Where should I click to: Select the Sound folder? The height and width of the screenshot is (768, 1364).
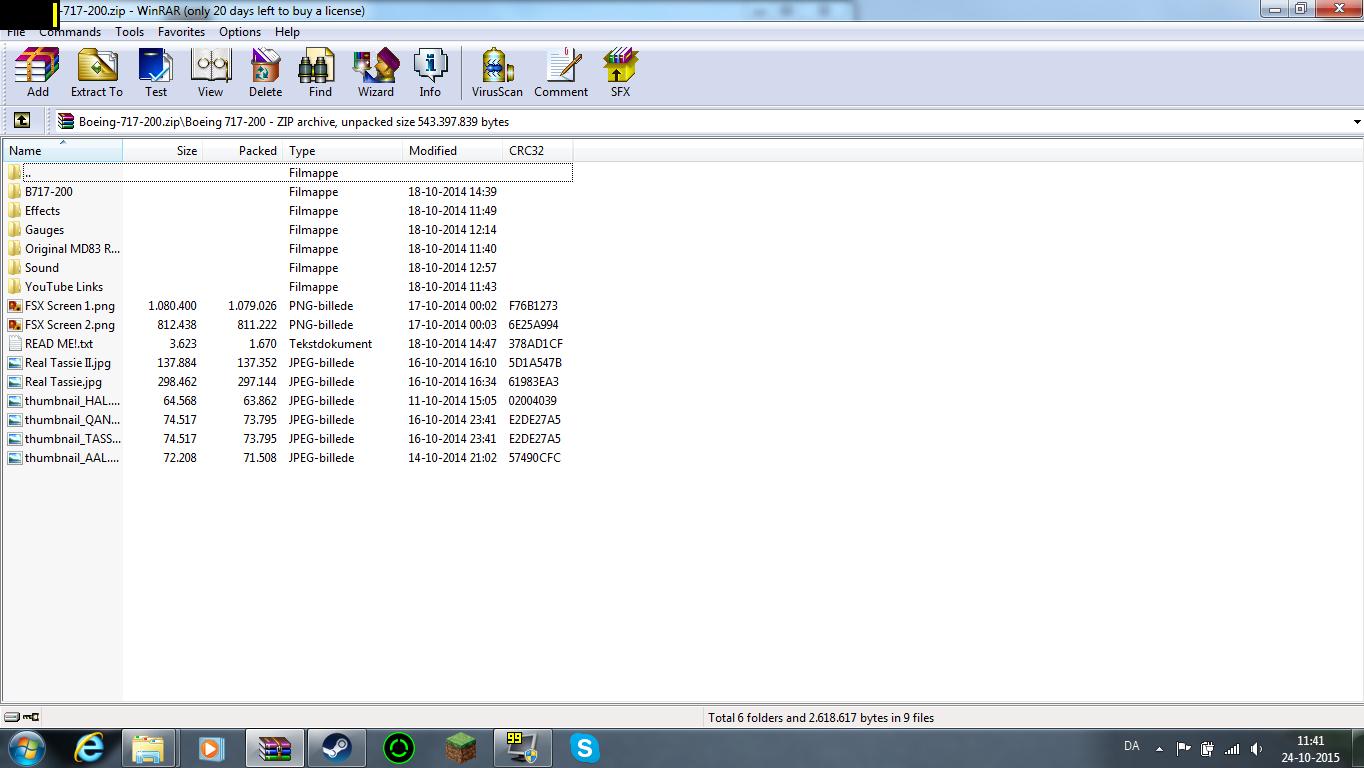pos(42,268)
